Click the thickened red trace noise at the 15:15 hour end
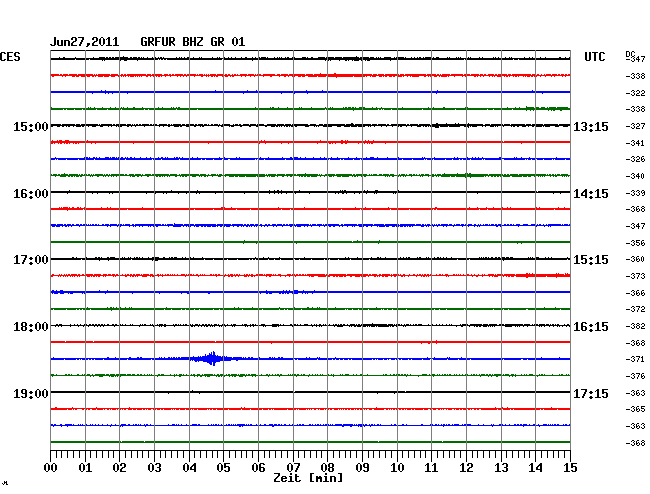 click(541, 275)
